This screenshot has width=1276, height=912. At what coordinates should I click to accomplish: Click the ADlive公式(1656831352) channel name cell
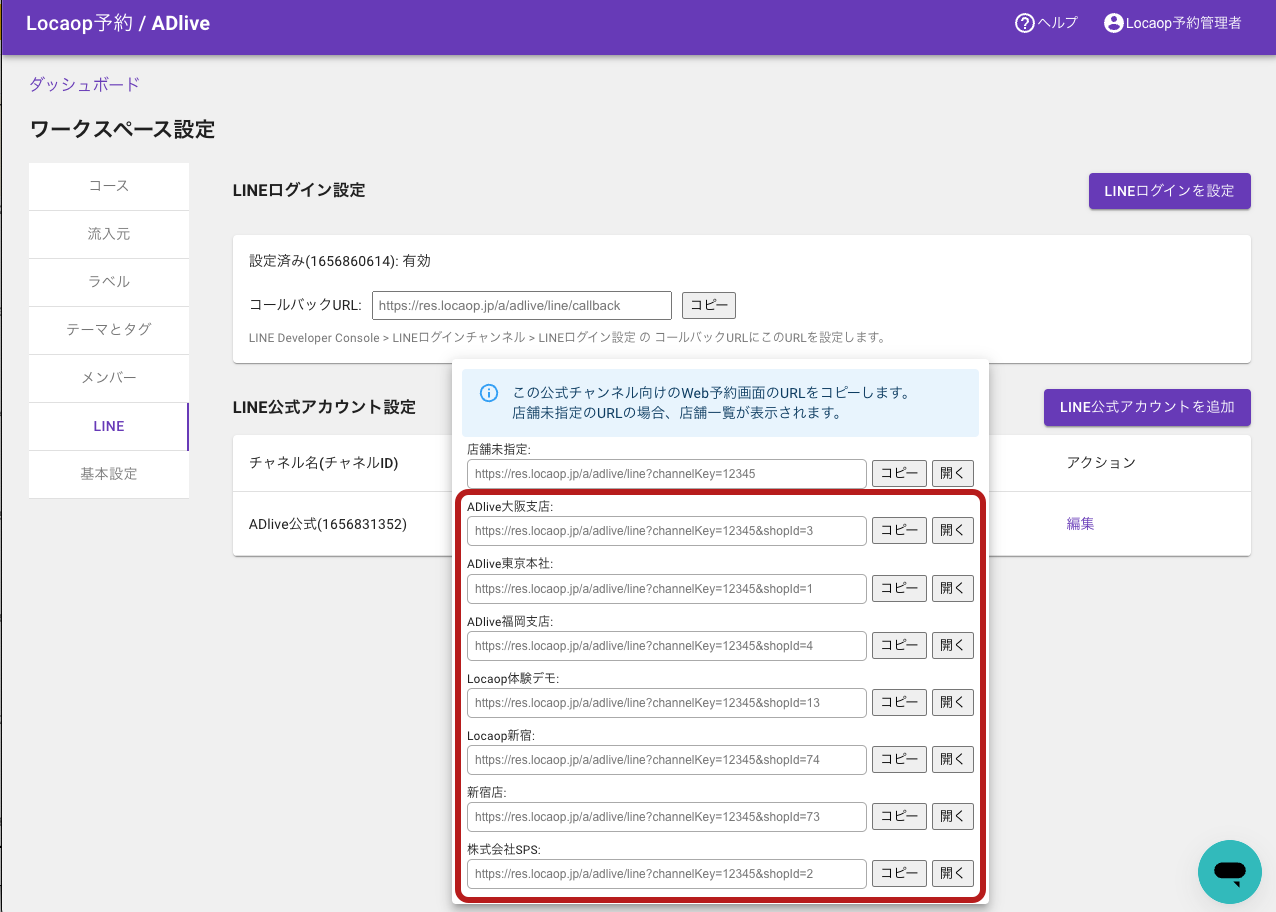point(328,523)
